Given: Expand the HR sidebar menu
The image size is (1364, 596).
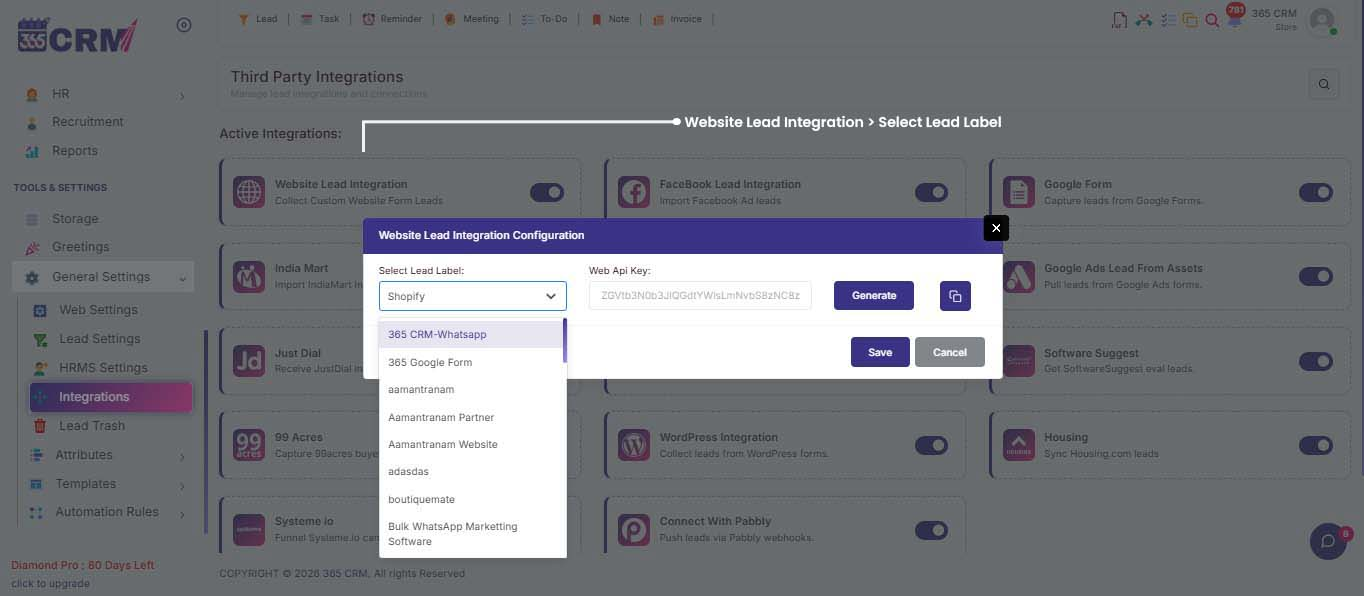Looking at the screenshot, I should coord(105,94).
